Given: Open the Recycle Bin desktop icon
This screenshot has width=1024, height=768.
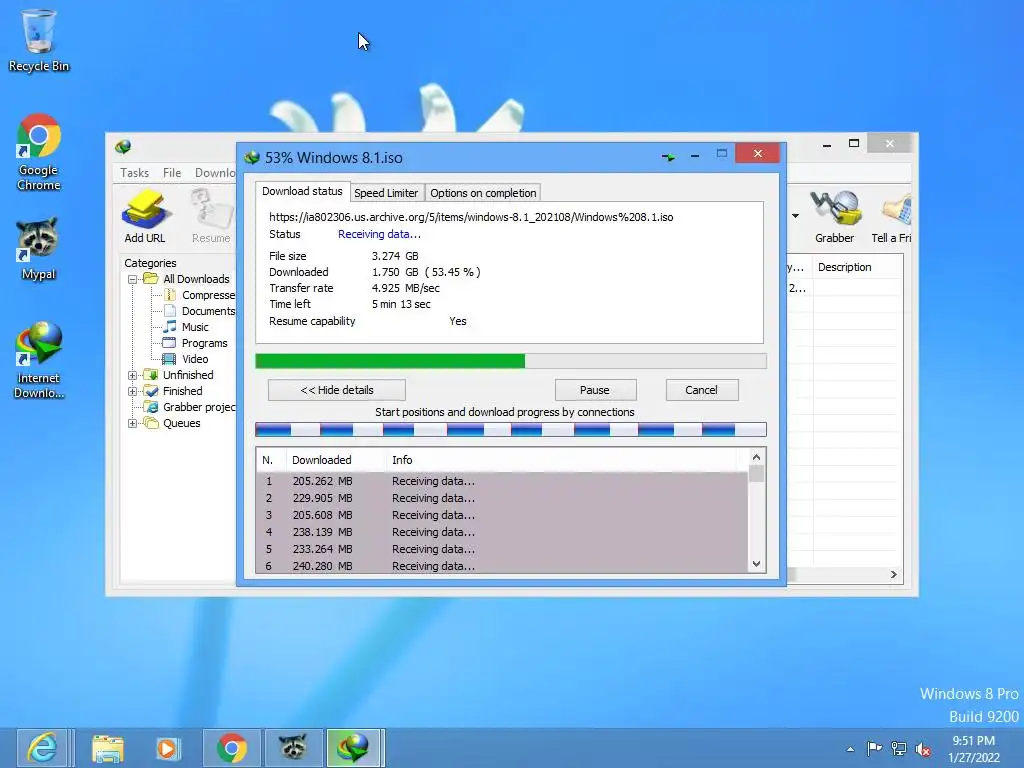Looking at the screenshot, I should tap(39, 40).
